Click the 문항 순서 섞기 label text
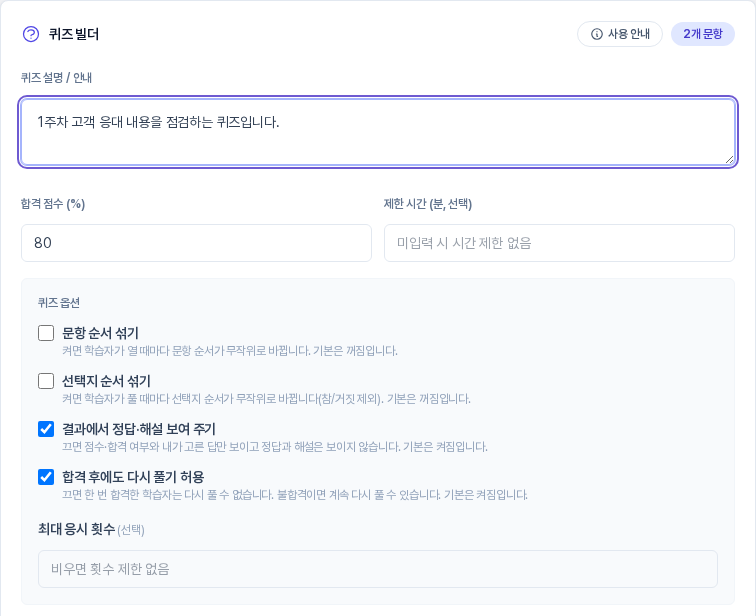The height and width of the screenshot is (616, 756). point(100,333)
